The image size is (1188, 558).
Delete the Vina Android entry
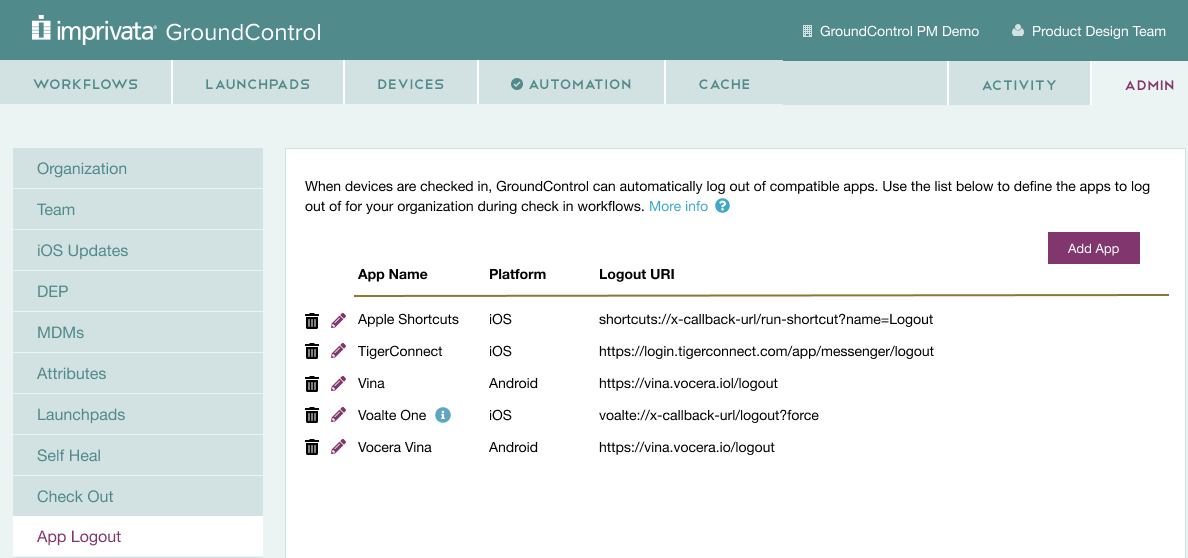[x=311, y=384]
